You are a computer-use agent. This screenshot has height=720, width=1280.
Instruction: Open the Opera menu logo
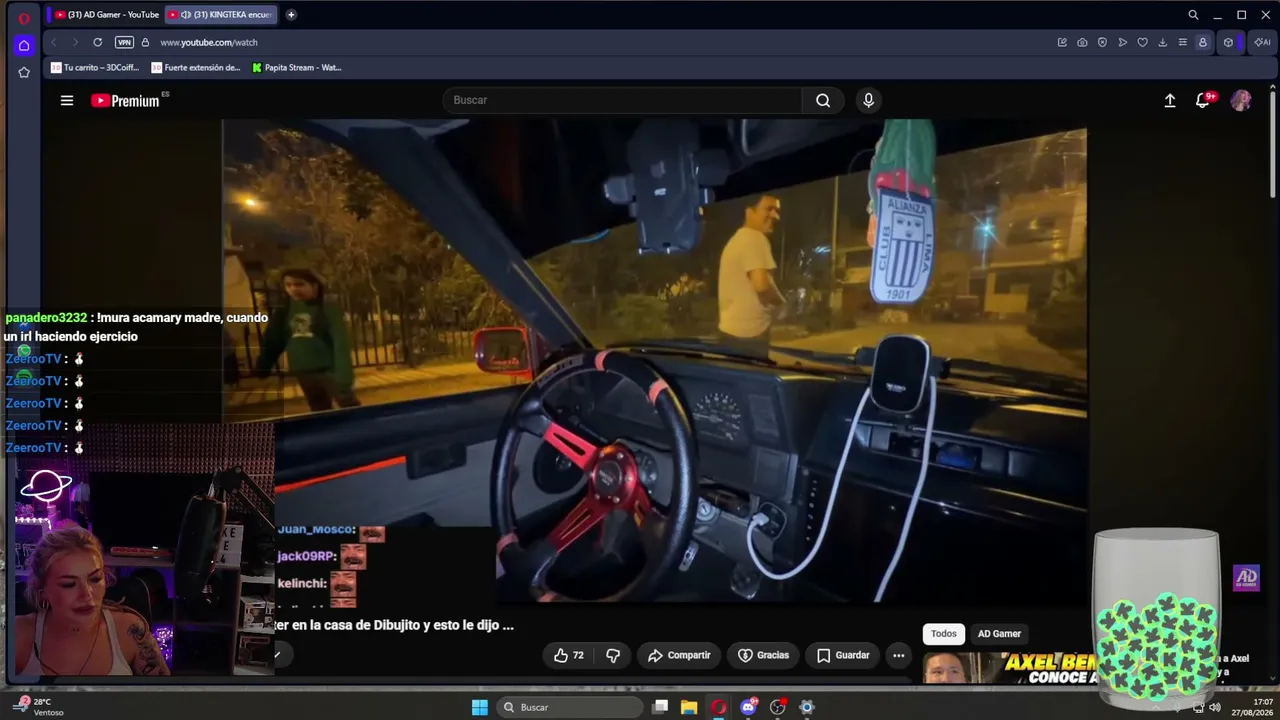pos(24,17)
